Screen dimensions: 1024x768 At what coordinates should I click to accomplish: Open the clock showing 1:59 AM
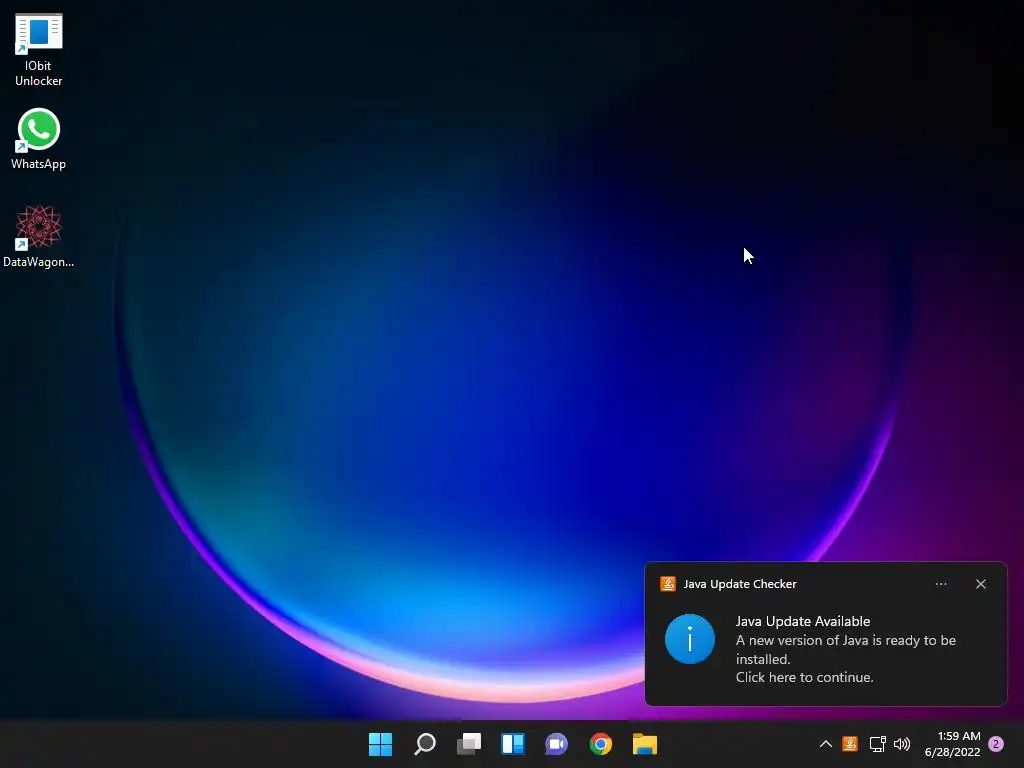[952, 744]
